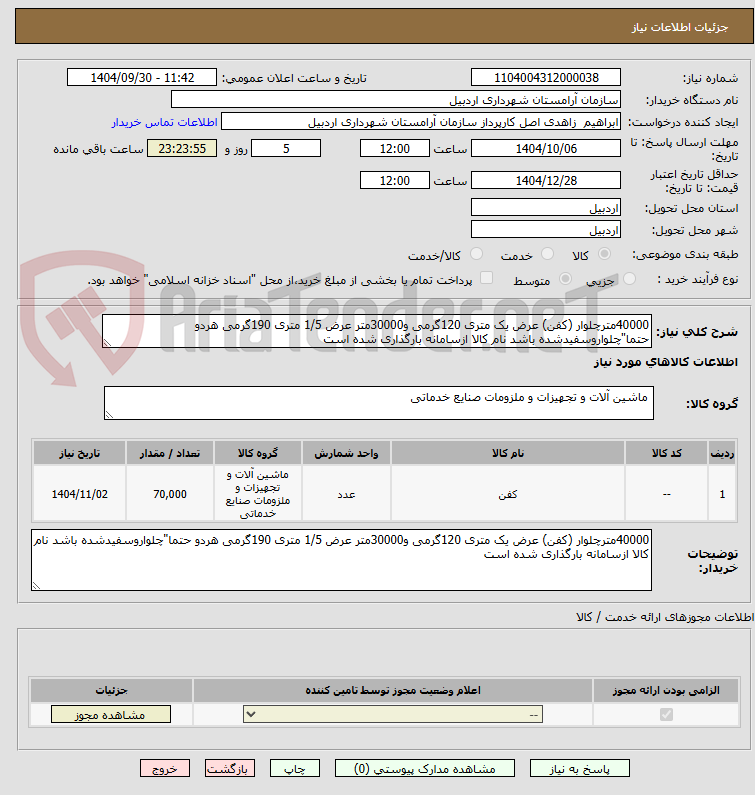755x795 pixels.
Task: Click the requester field ابراهیم زاهدی اصل
Action: coord(421,122)
